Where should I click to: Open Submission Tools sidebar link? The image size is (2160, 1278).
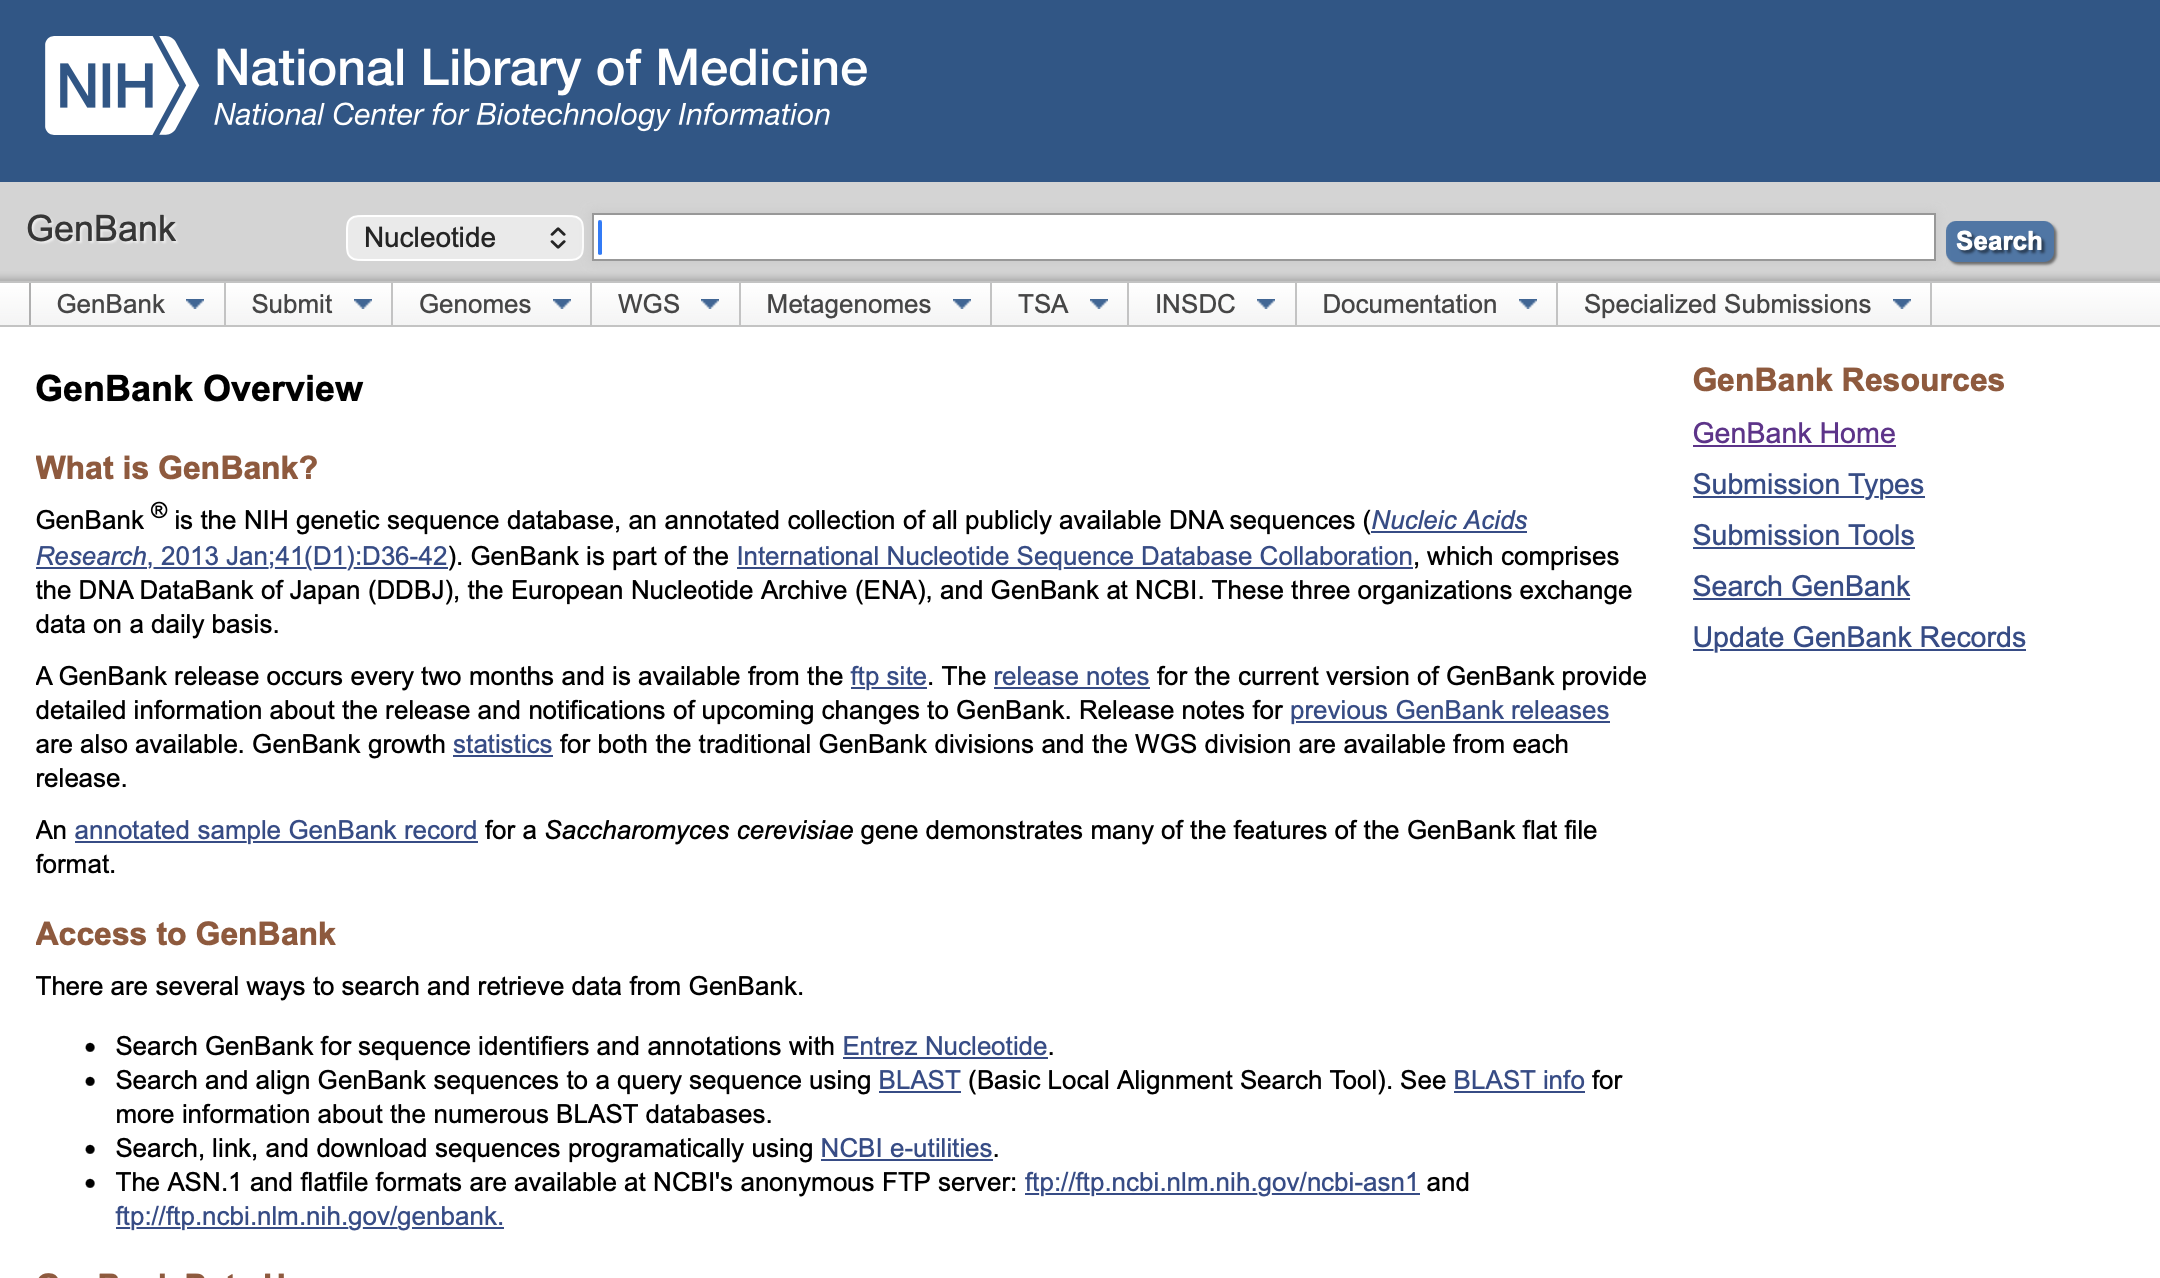[1803, 535]
